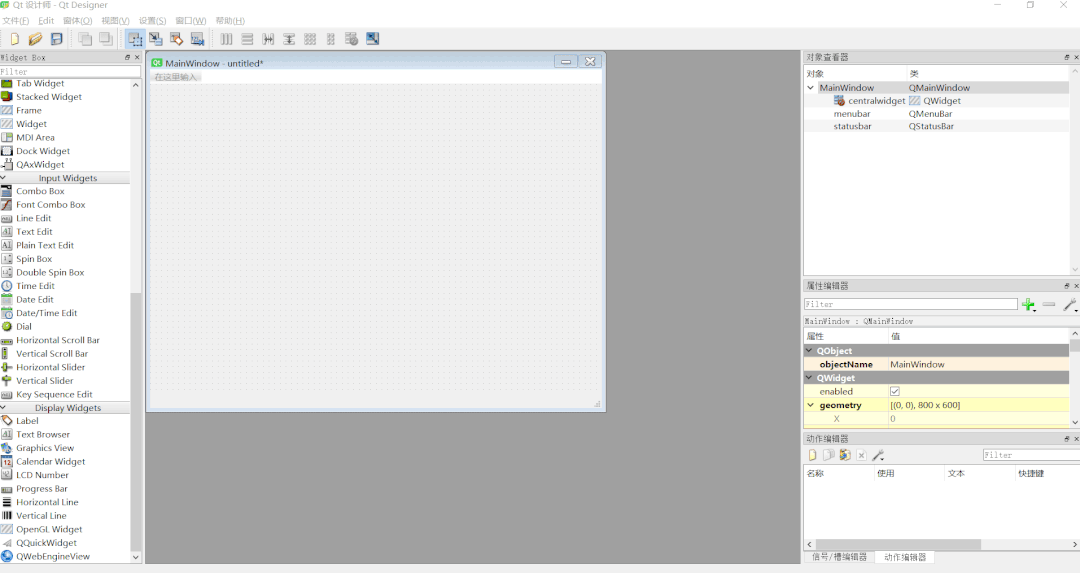
Task: Collapse the Input Widgets category
Action: [4, 178]
